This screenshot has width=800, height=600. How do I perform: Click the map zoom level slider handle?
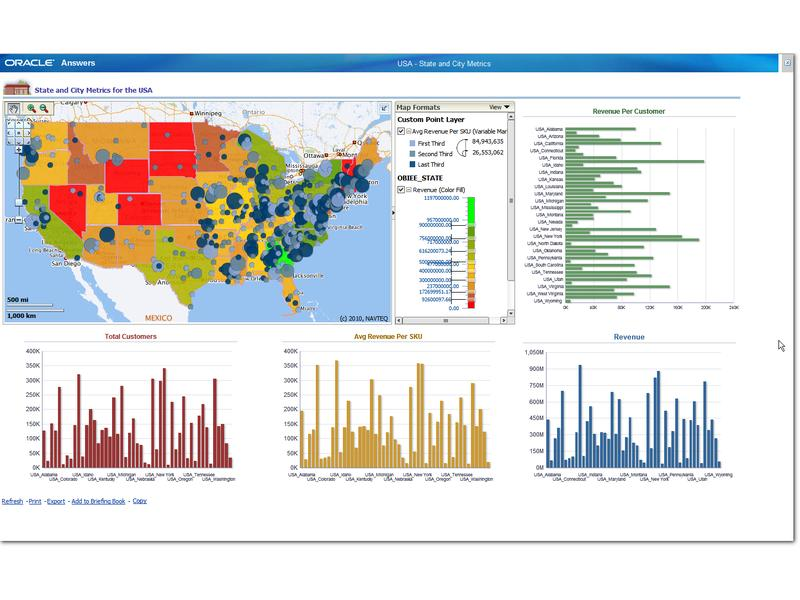point(19,203)
